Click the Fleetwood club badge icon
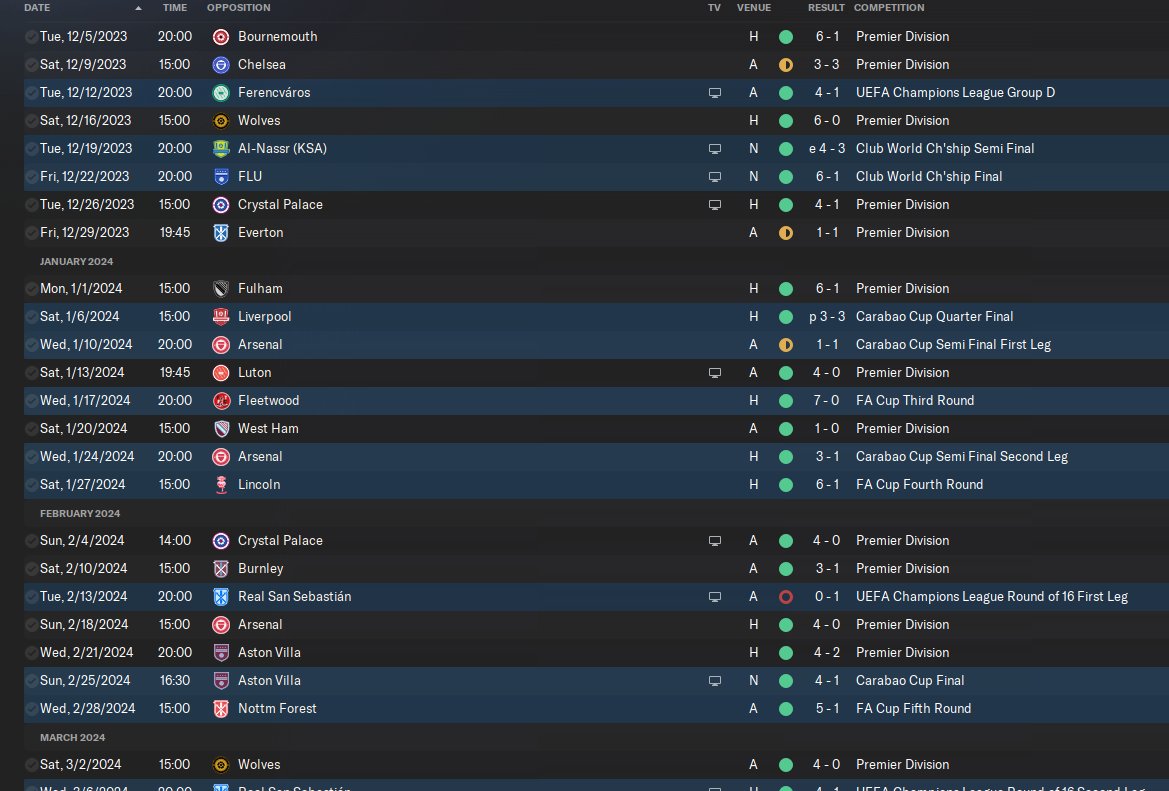Viewport: 1169px width, 791px height. (x=221, y=400)
